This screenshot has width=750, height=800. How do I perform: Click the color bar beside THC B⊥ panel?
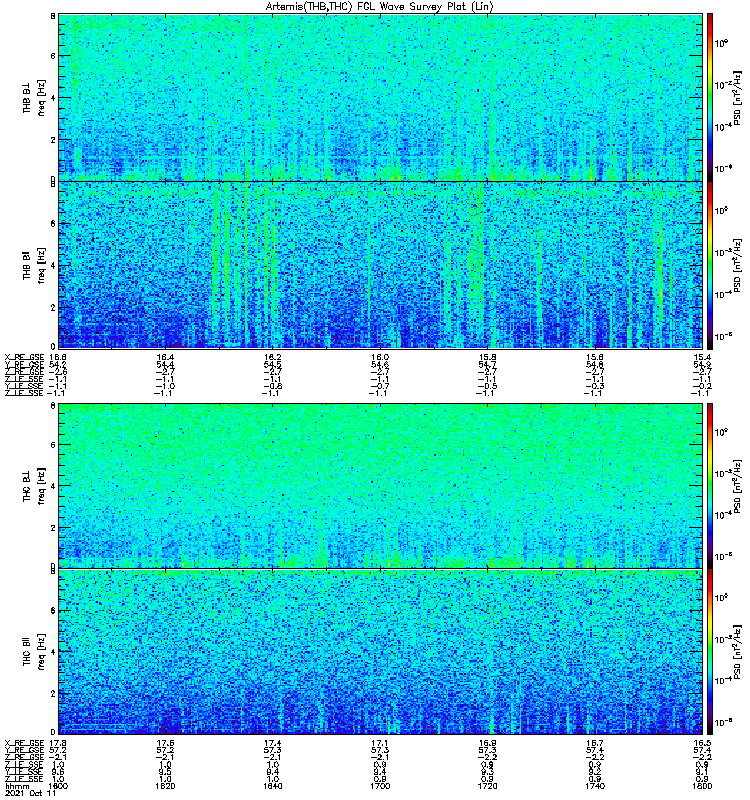(710, 486)
